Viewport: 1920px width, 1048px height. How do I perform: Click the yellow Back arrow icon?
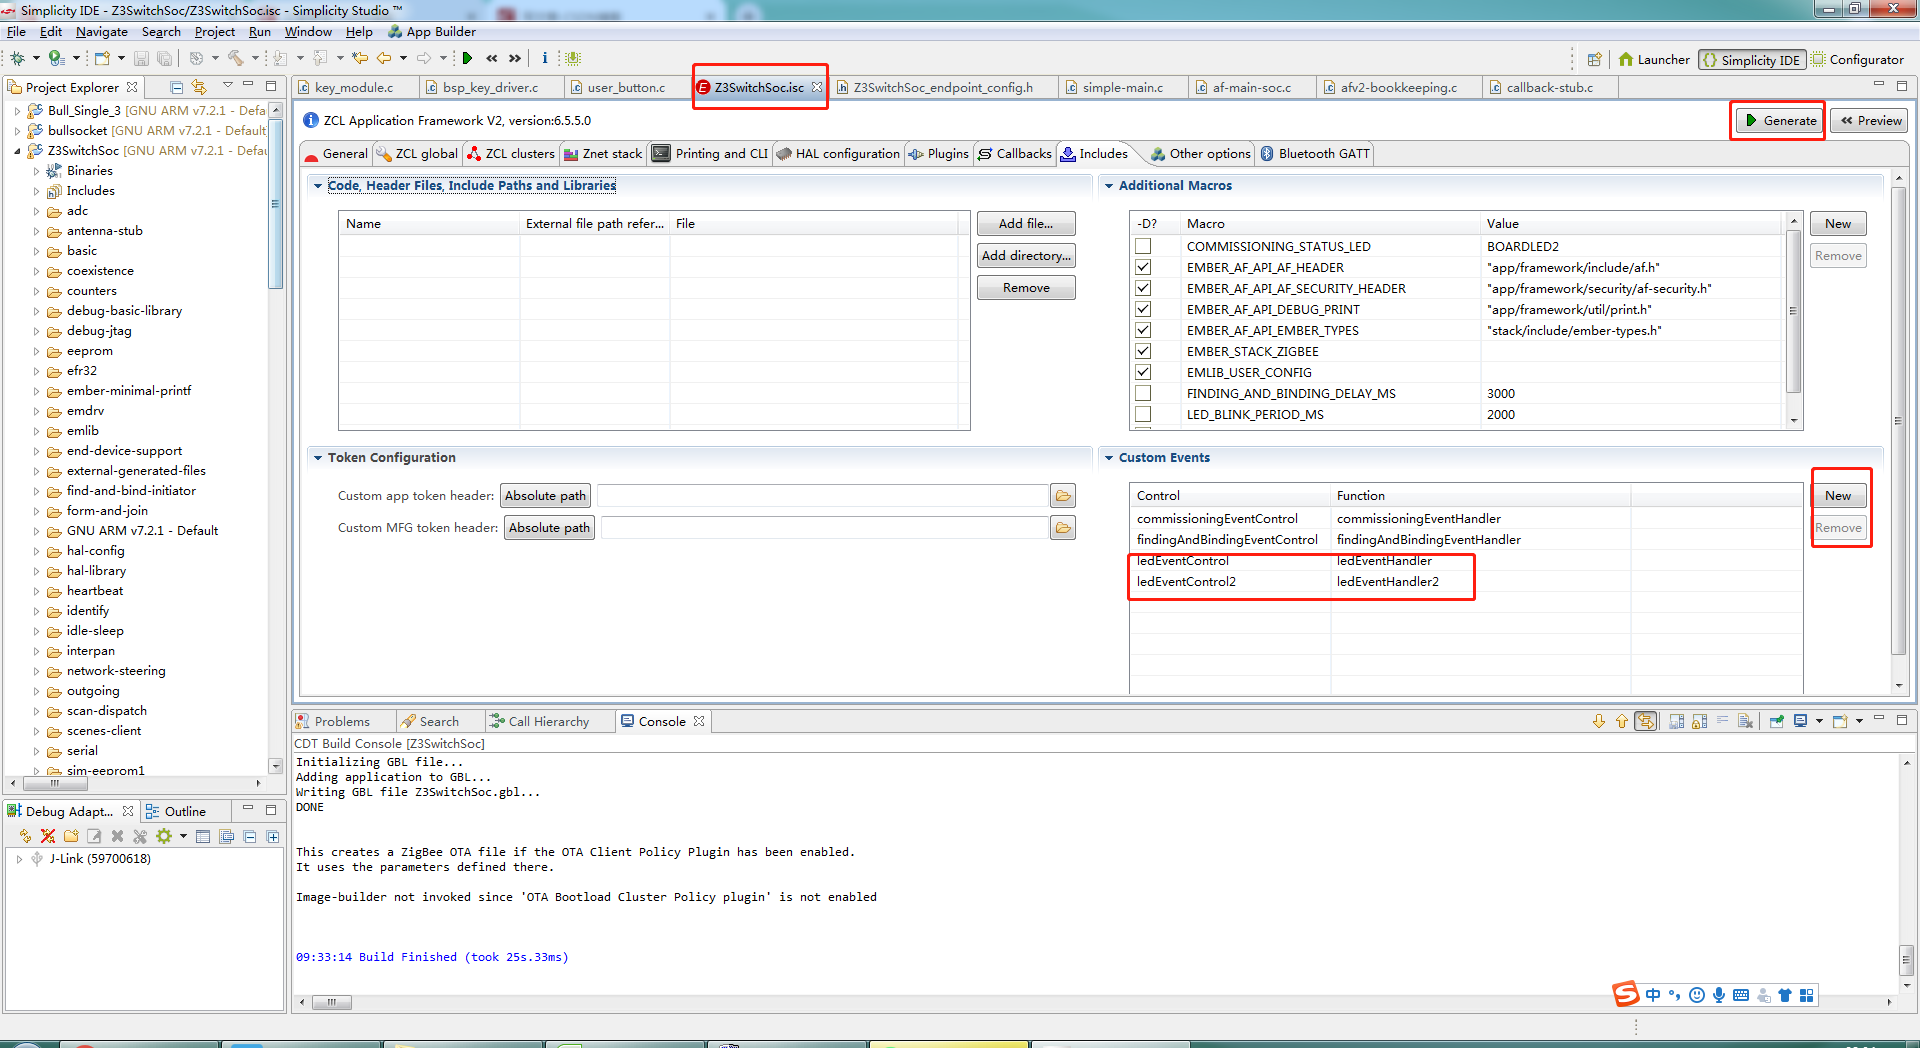(384, 58)
